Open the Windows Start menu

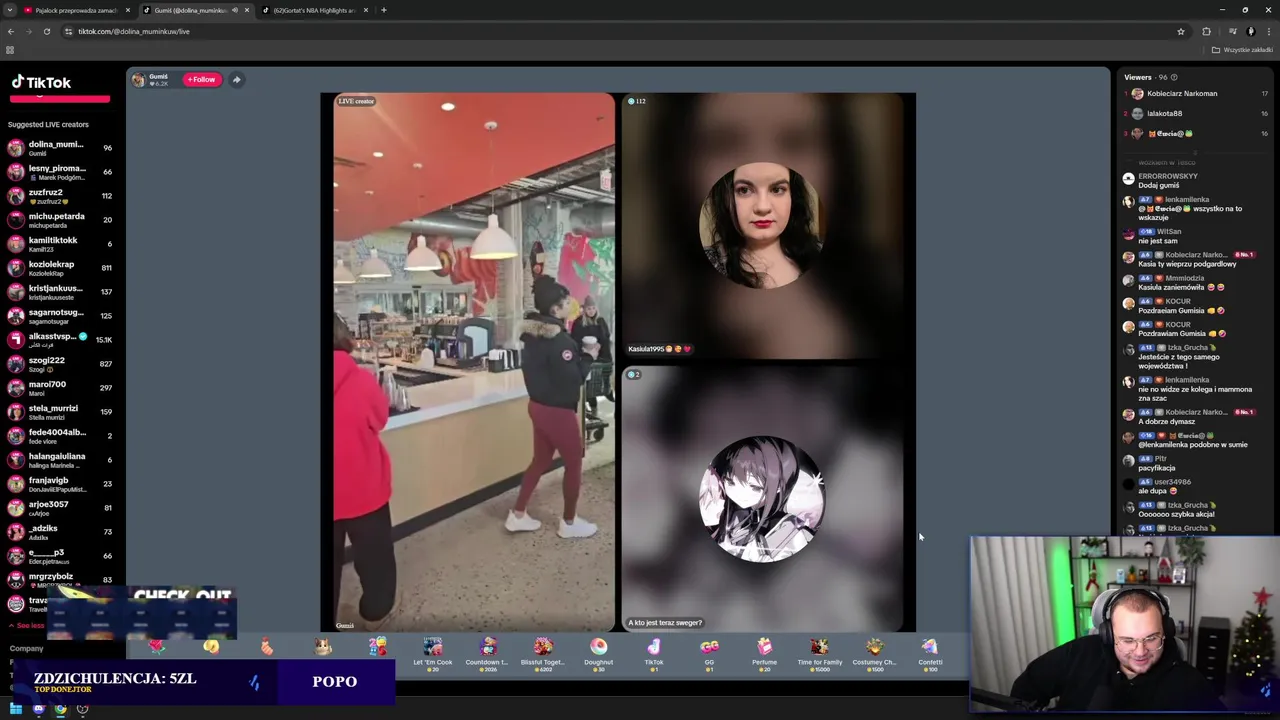pyautogui.click(x=16, y=709)
